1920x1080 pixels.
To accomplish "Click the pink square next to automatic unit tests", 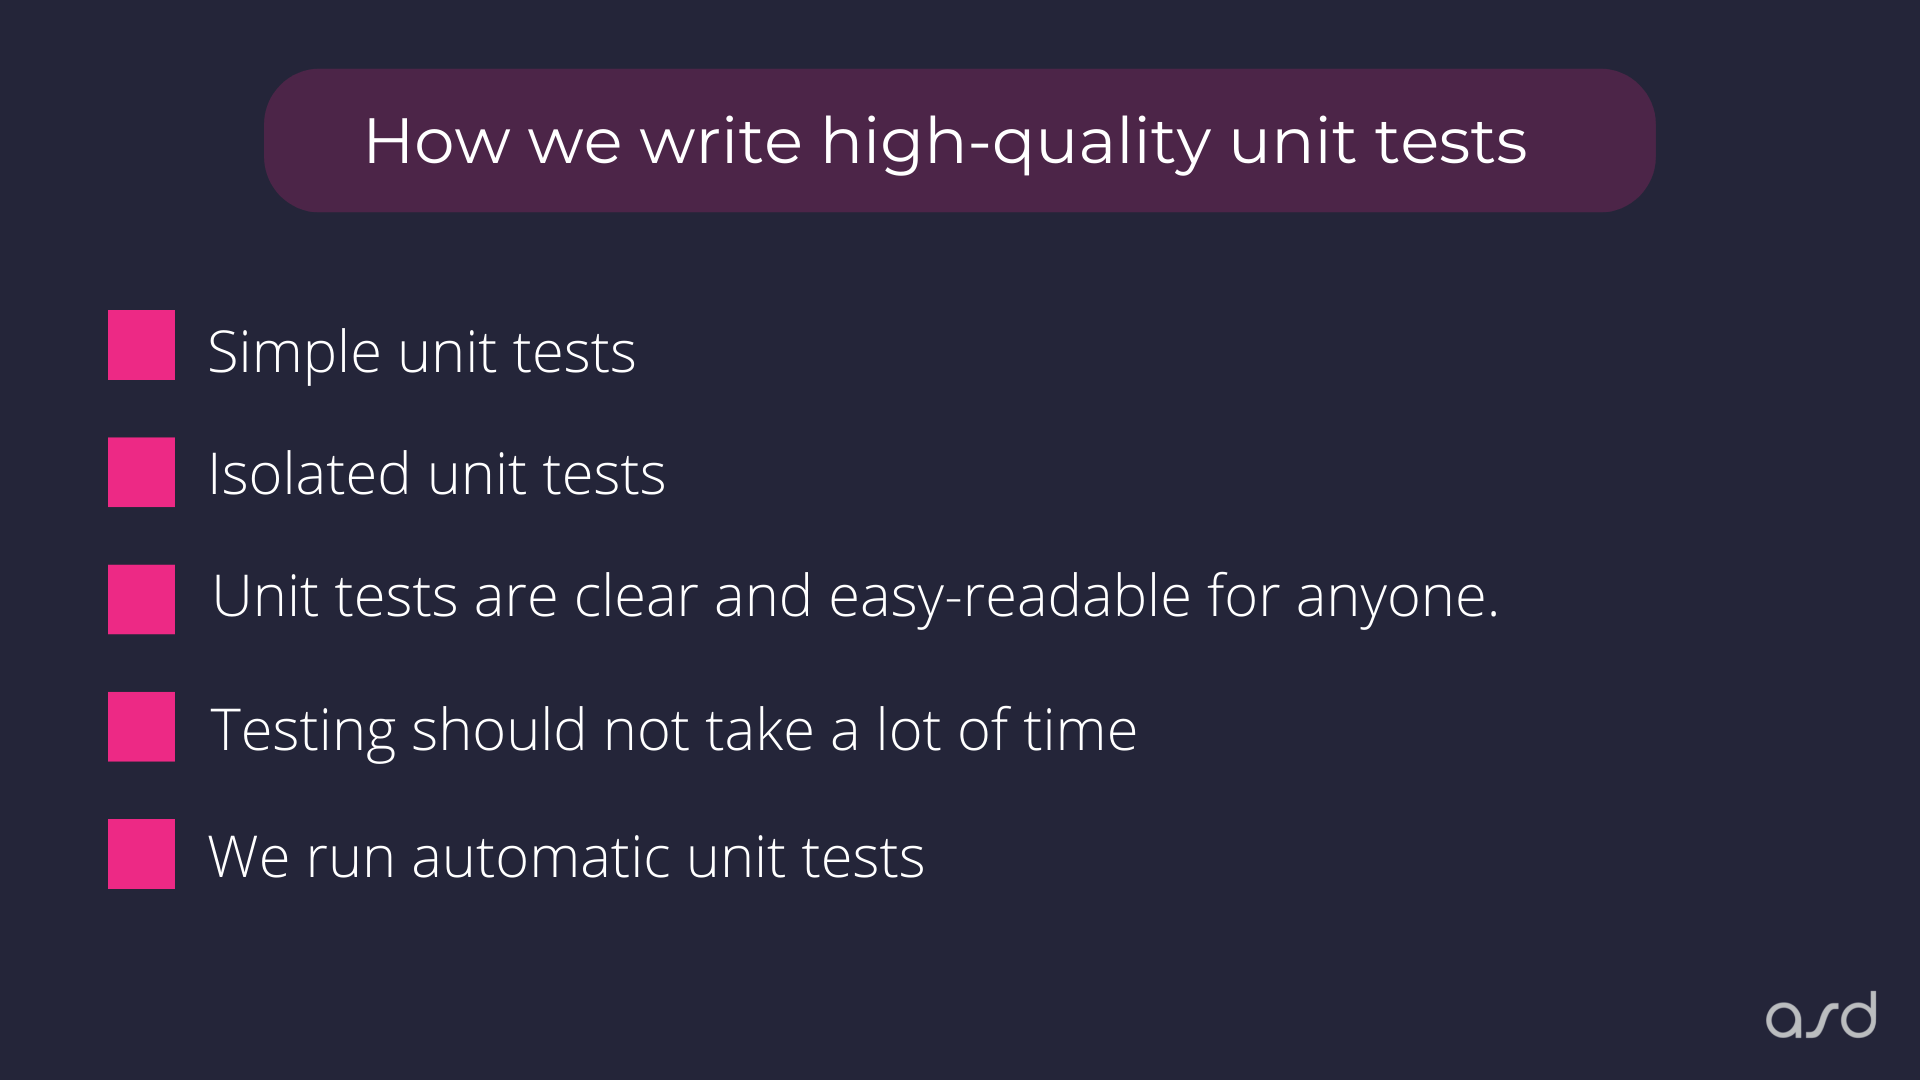I will [x=141, y=854].
